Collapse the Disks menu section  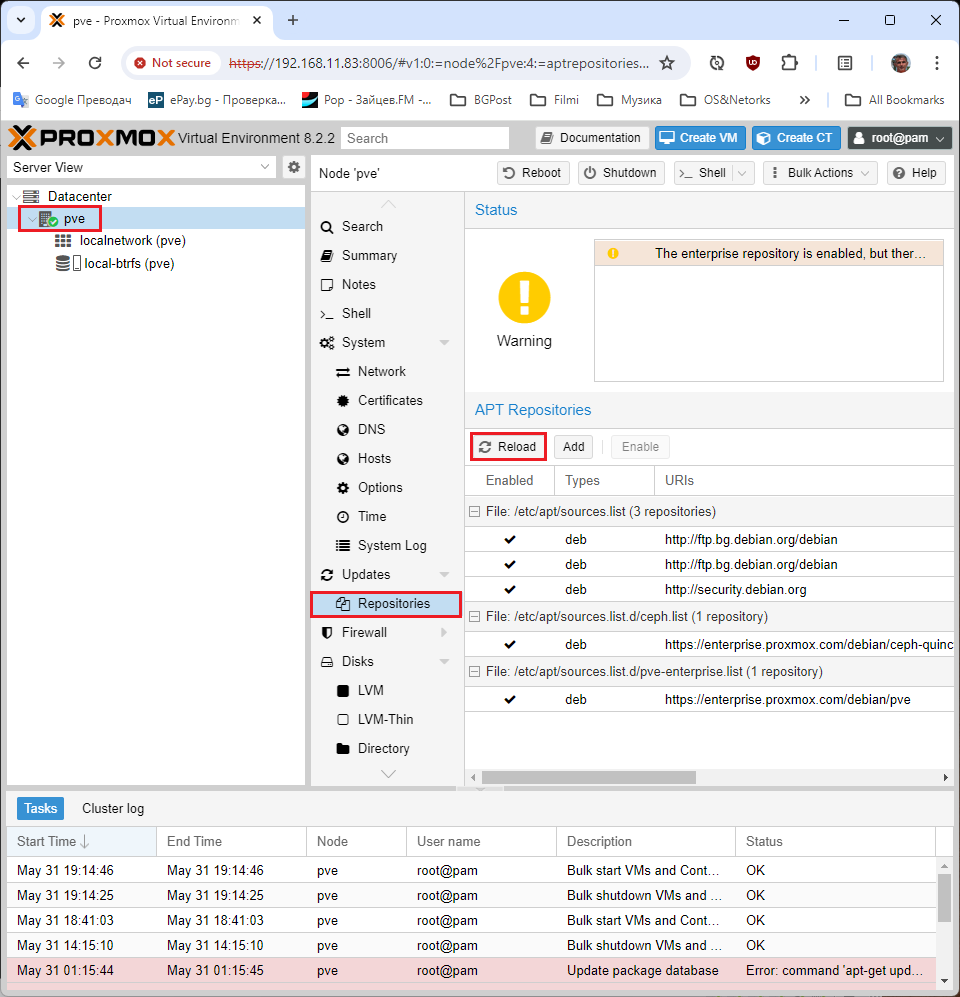(x=444, y=662)
